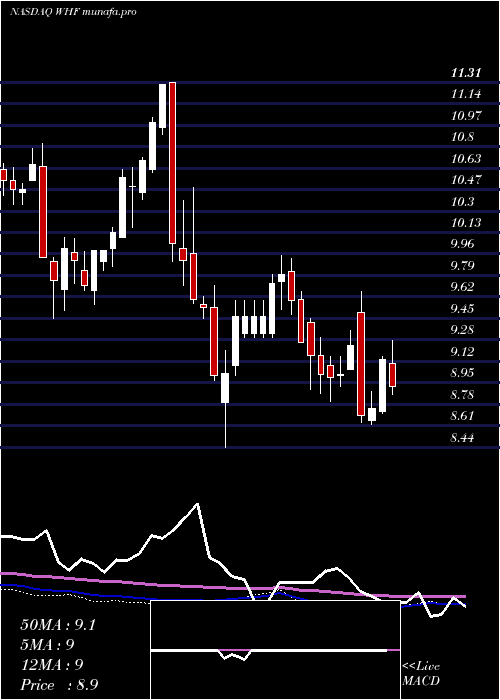Click the 12MA : 9 readout
This screenshot has height=700, width=500.
point(52,665)
